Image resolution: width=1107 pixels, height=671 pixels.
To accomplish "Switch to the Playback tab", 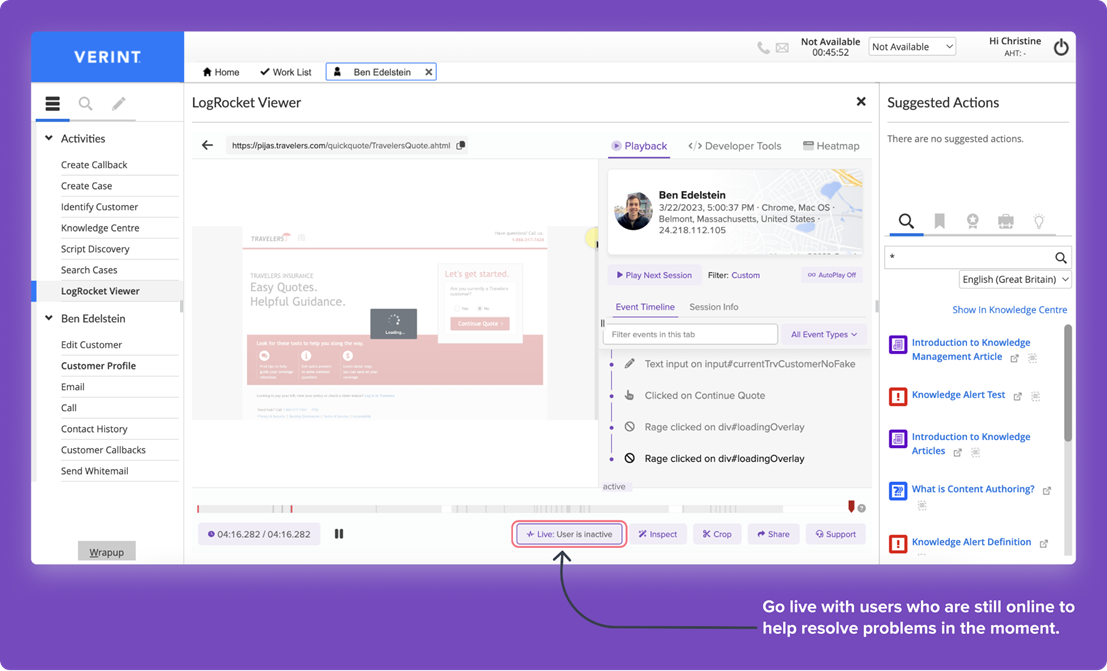I will (x=639, y=146).
